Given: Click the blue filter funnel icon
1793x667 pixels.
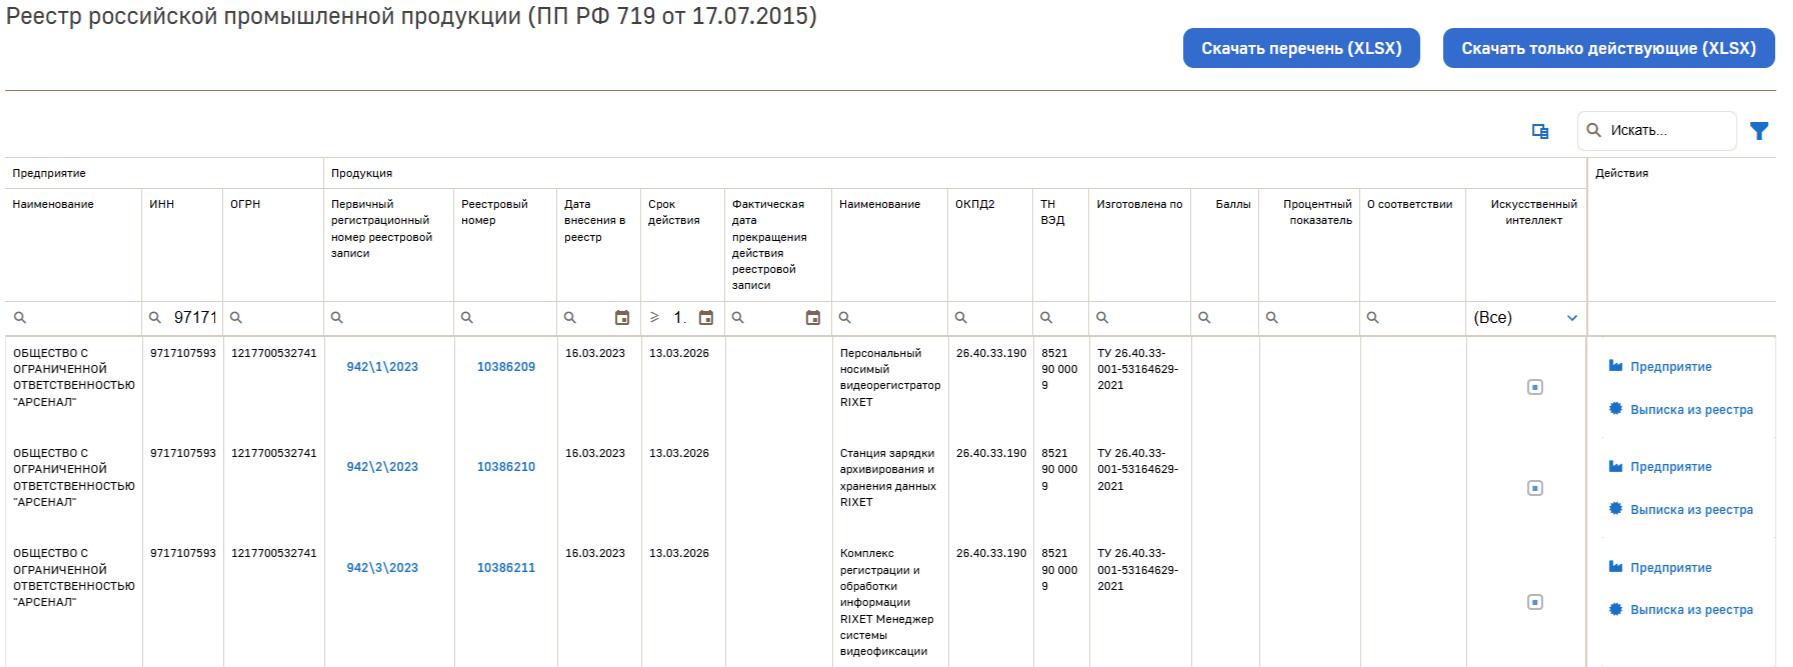Looking at the screenshot, I should click(x=1759, y=131).
